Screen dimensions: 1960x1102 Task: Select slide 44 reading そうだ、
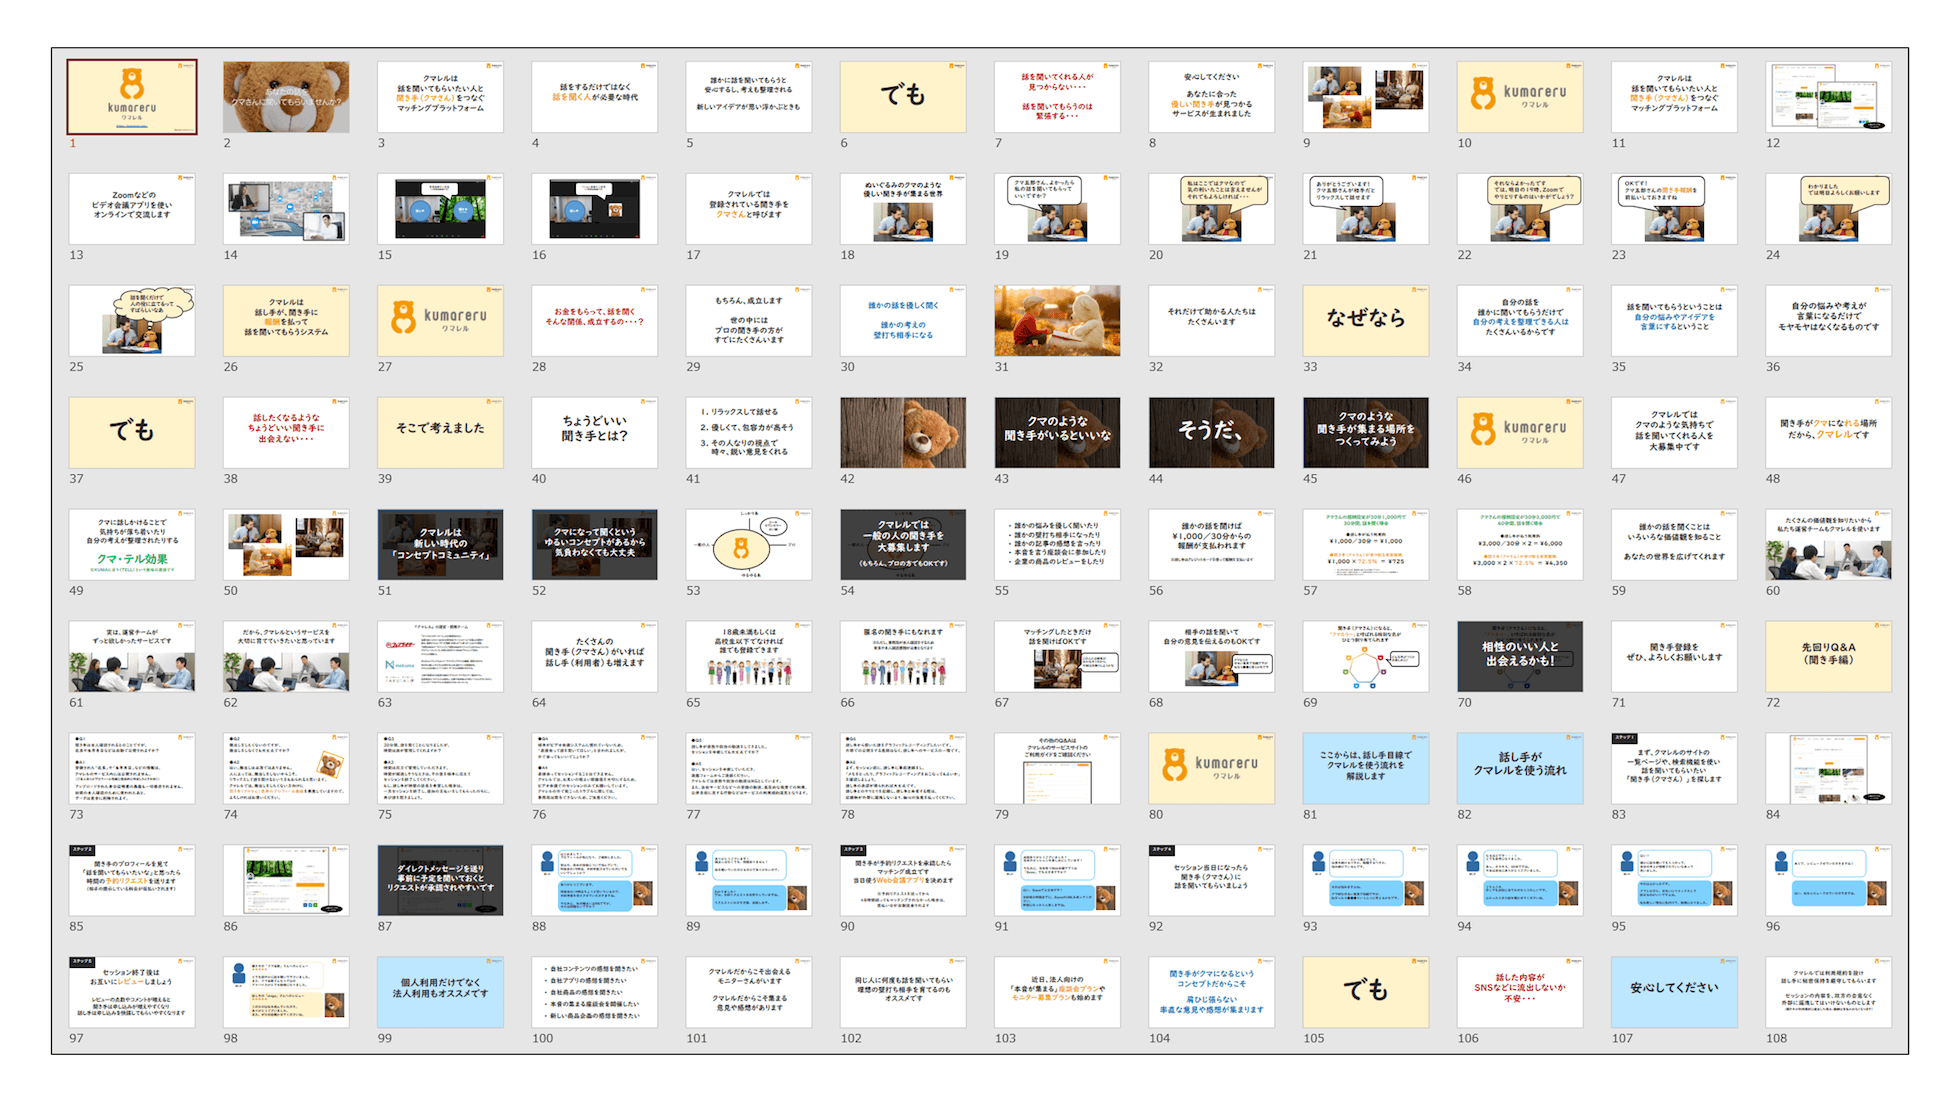click(x=1212, y=433)
